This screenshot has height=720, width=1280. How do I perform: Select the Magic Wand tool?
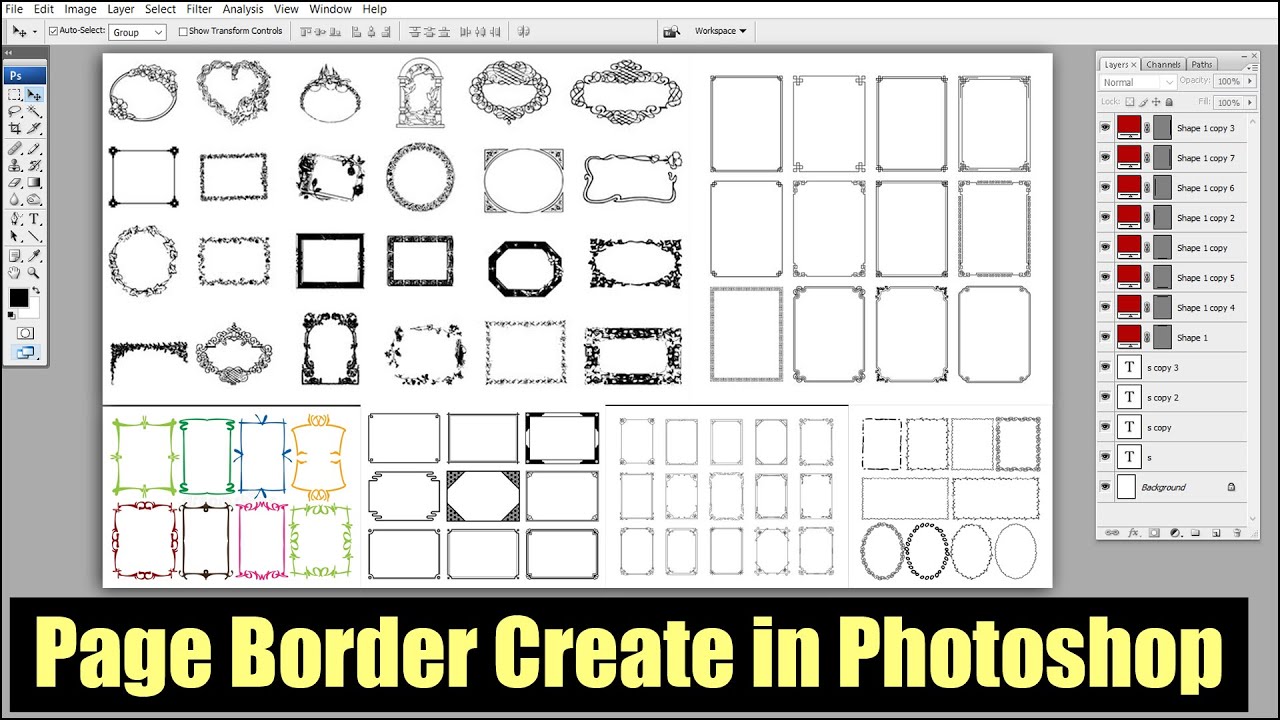[34, 112]
